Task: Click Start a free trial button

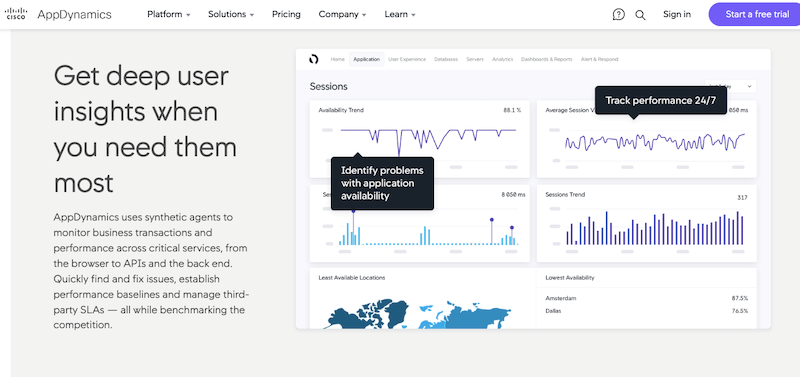Action: [x=755, y=14]
